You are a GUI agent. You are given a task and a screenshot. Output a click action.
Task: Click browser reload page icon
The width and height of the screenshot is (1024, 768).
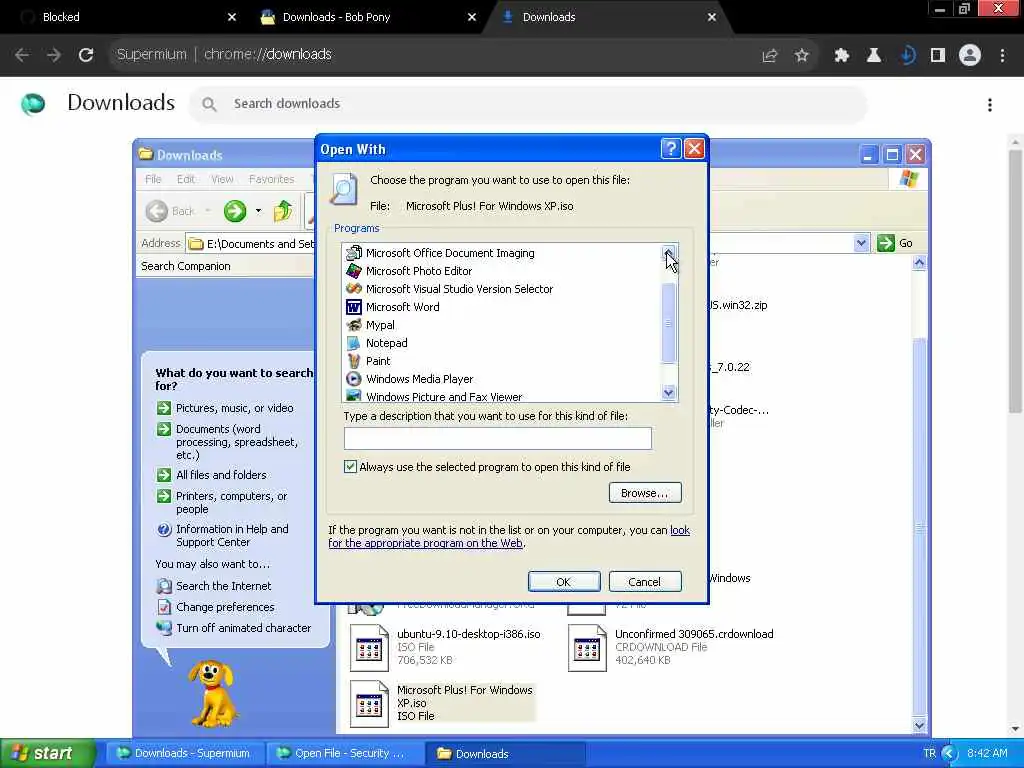pyautogui.click(x=86, y=55)
